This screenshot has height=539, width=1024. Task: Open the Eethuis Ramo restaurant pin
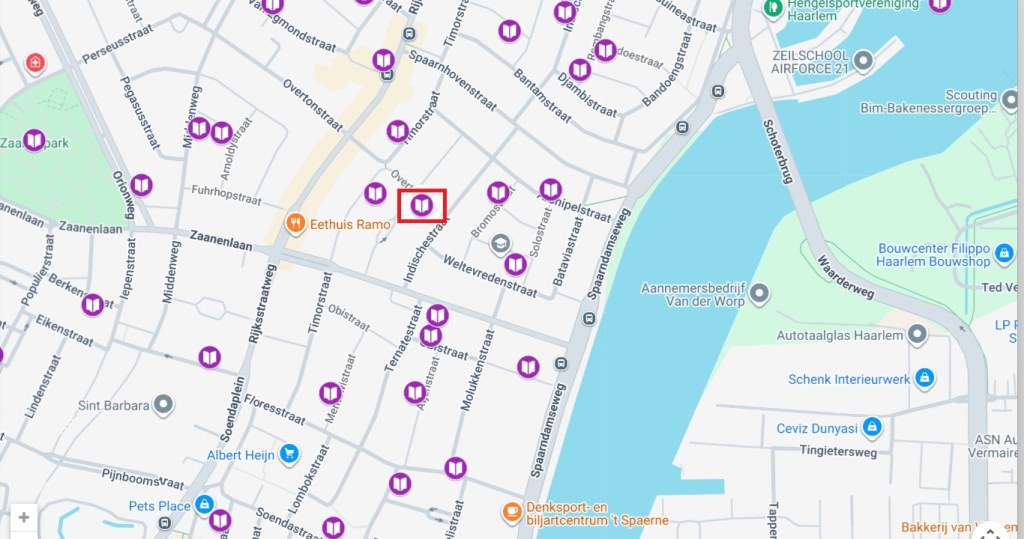coord(296,223)
